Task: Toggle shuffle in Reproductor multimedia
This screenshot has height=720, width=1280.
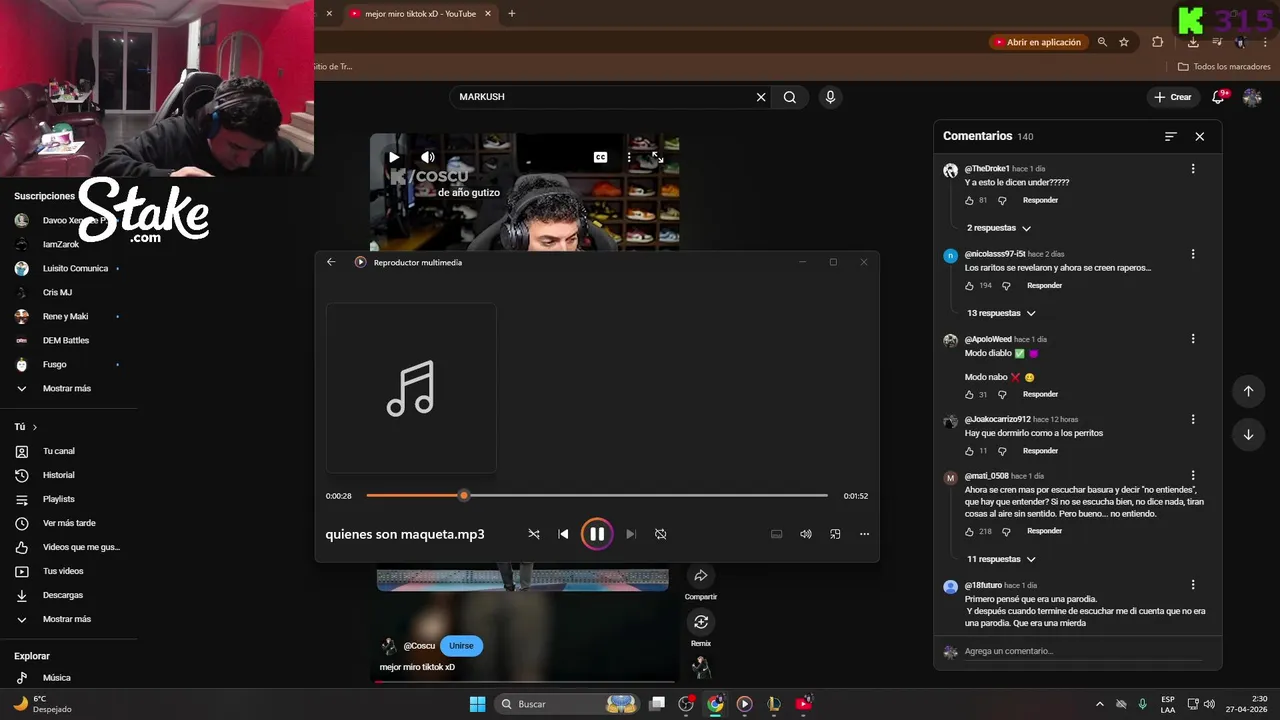Action: pyautogui.click(x=534, y=534)
